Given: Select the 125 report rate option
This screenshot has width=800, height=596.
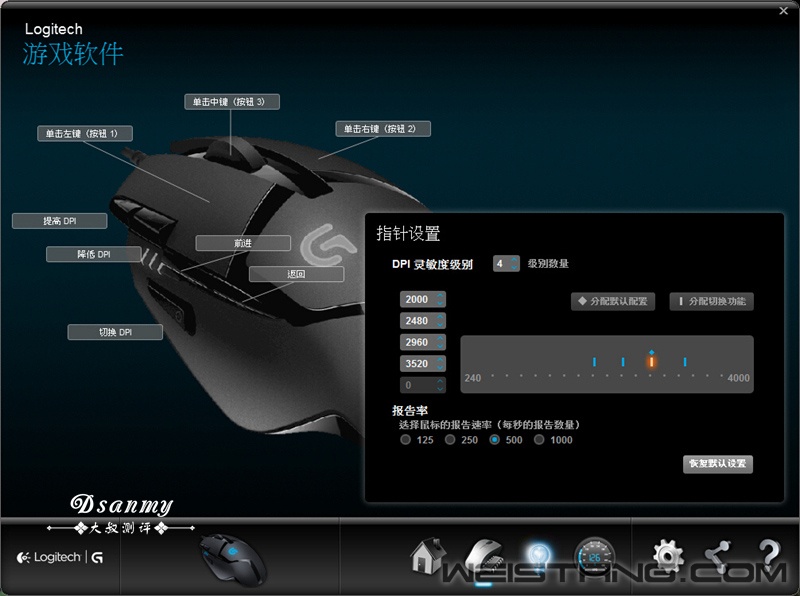Looking at the screenshot, I should click(405, 439).
